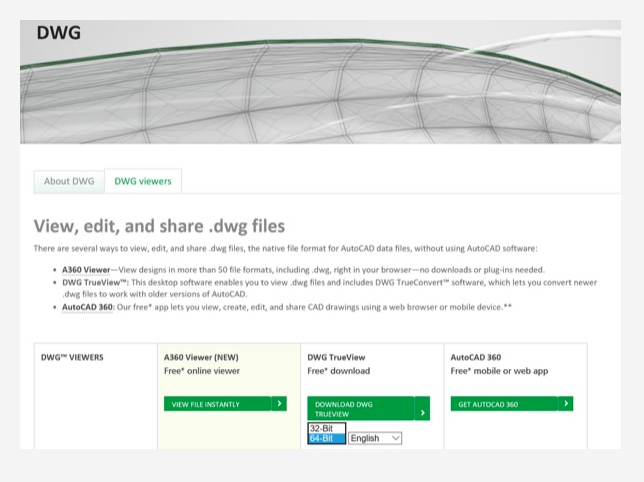644x482 pixels.
Task: Click arrow icon beside Get AutoCAD 360
Action: click(x=566, y=404)
